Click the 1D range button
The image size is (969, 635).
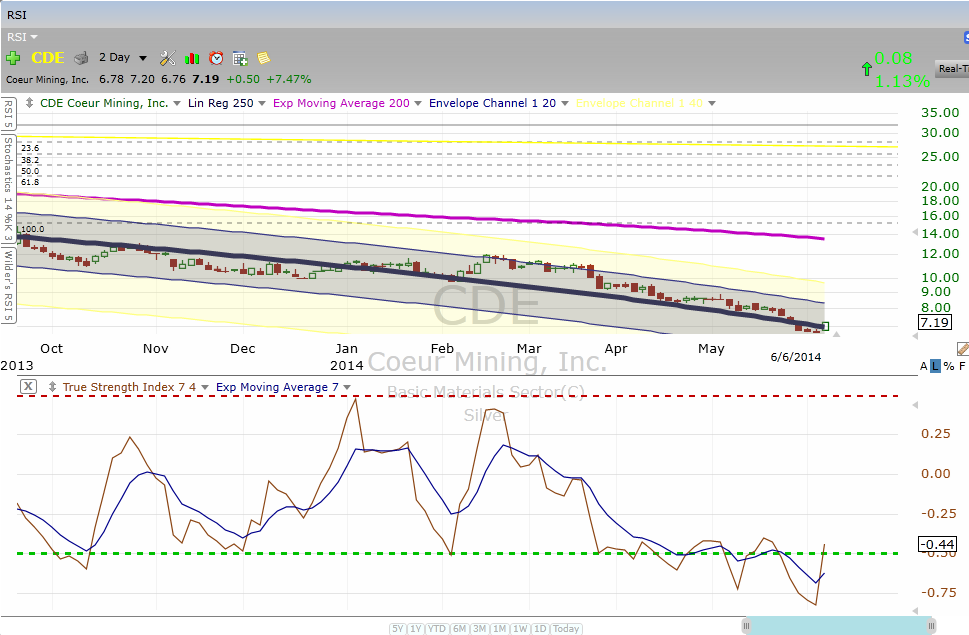(x=540, y=629)
